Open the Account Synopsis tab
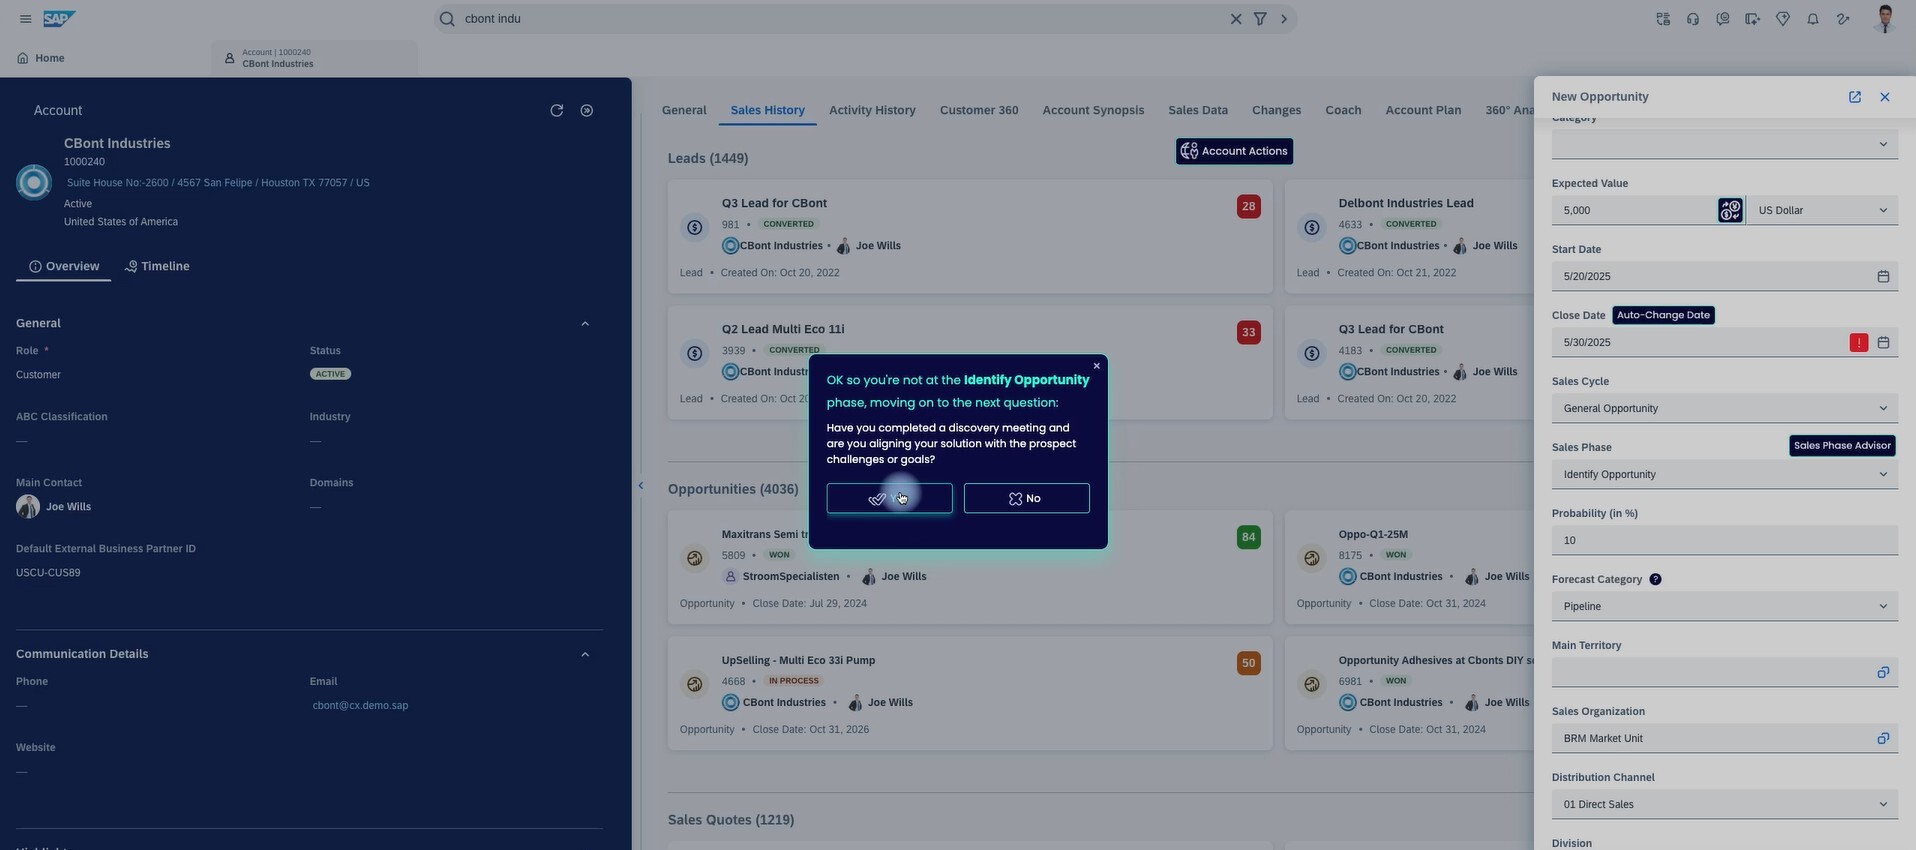The height and width of the screenshot is (850, 1916). (x=1093, y=110)
